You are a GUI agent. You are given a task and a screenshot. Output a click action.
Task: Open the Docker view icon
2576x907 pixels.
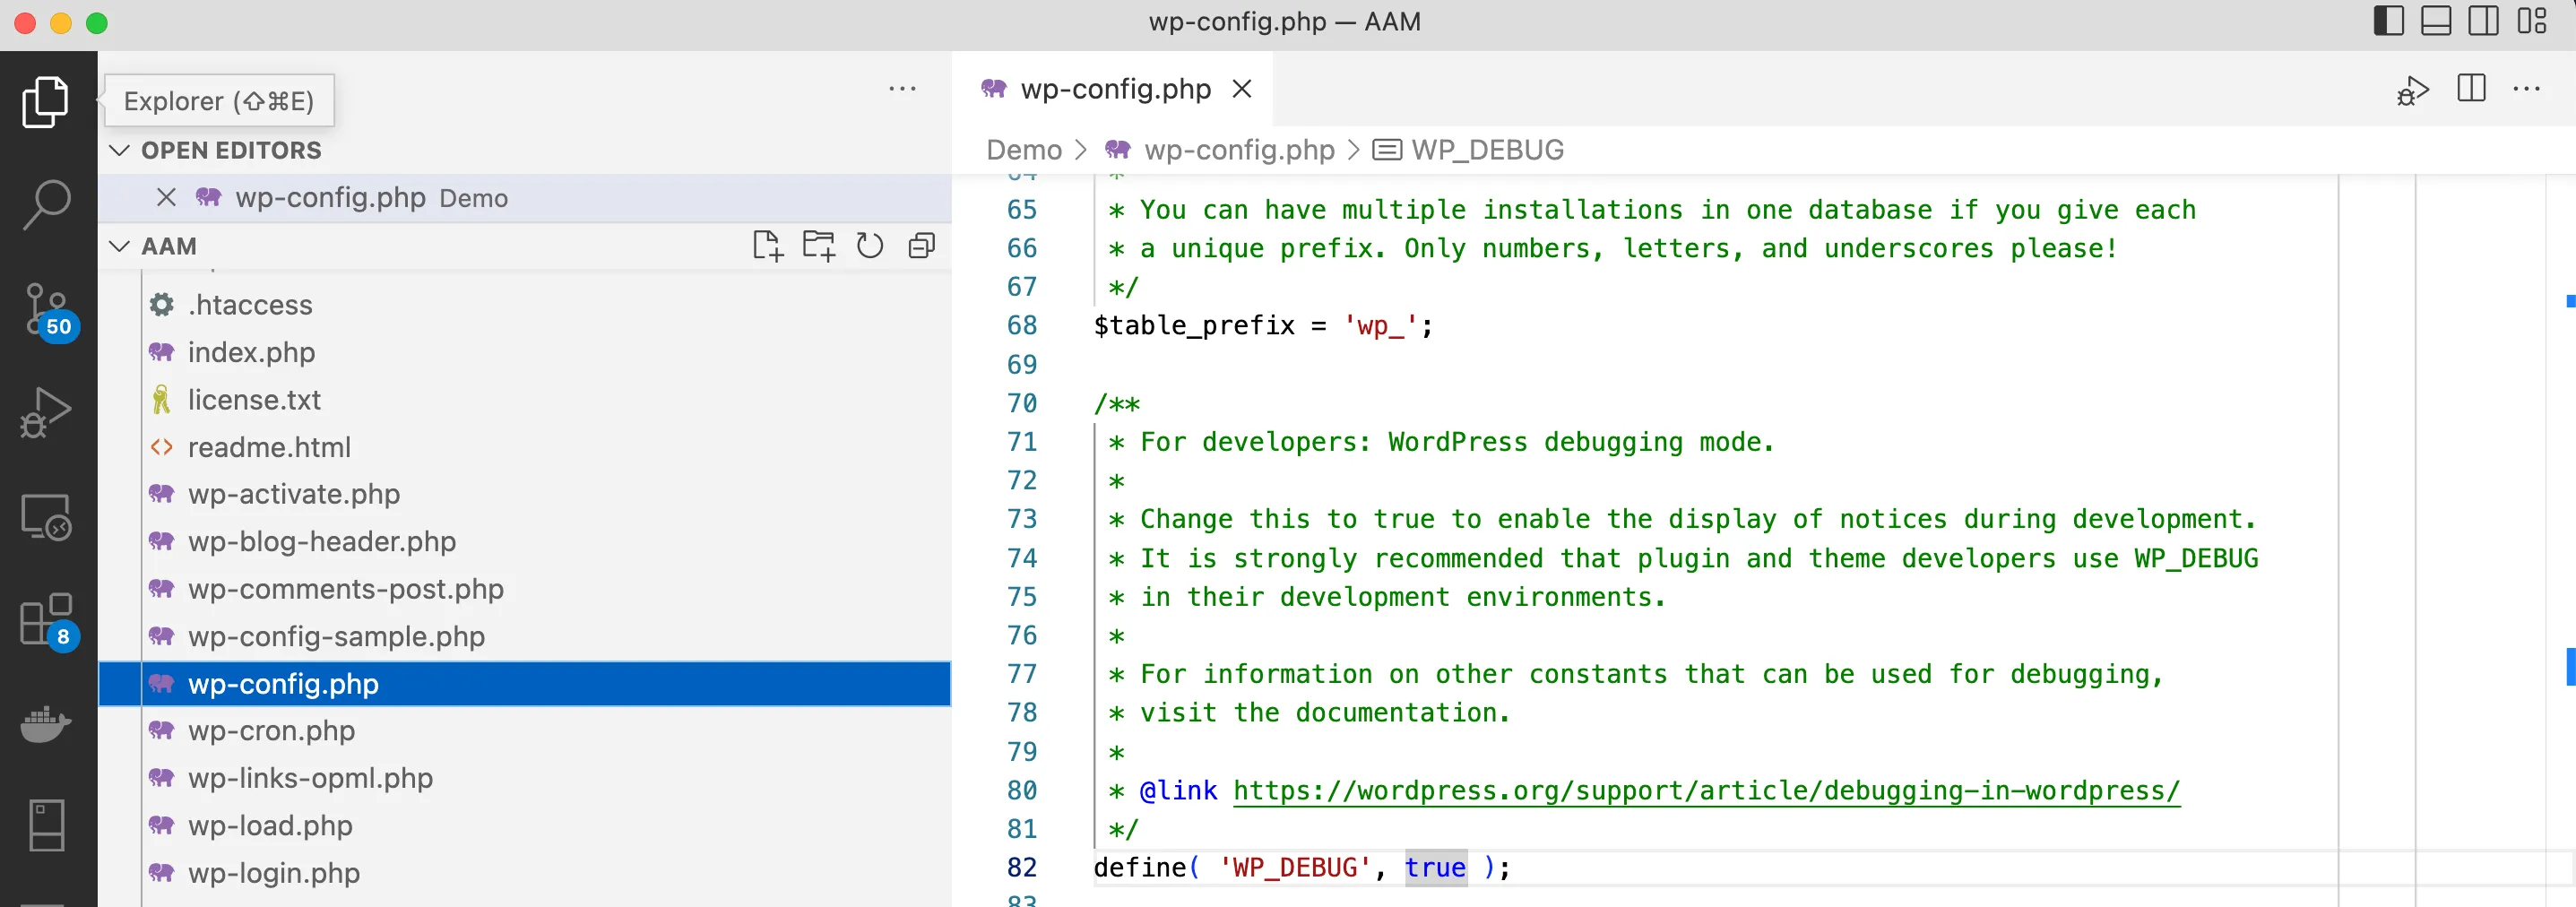(46, 724)
